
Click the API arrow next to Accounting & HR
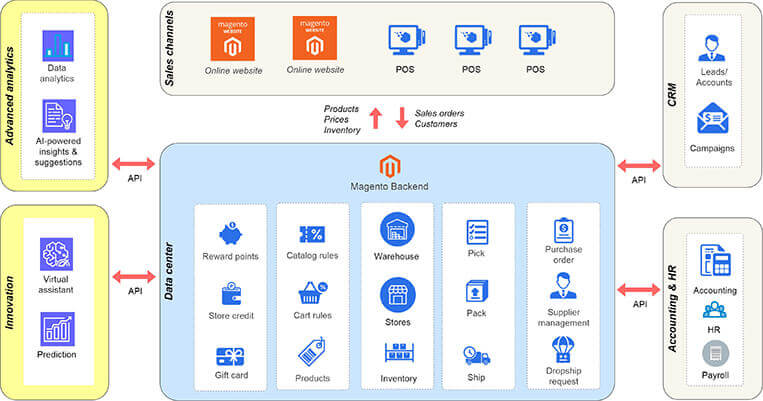(x=639, y=290)
